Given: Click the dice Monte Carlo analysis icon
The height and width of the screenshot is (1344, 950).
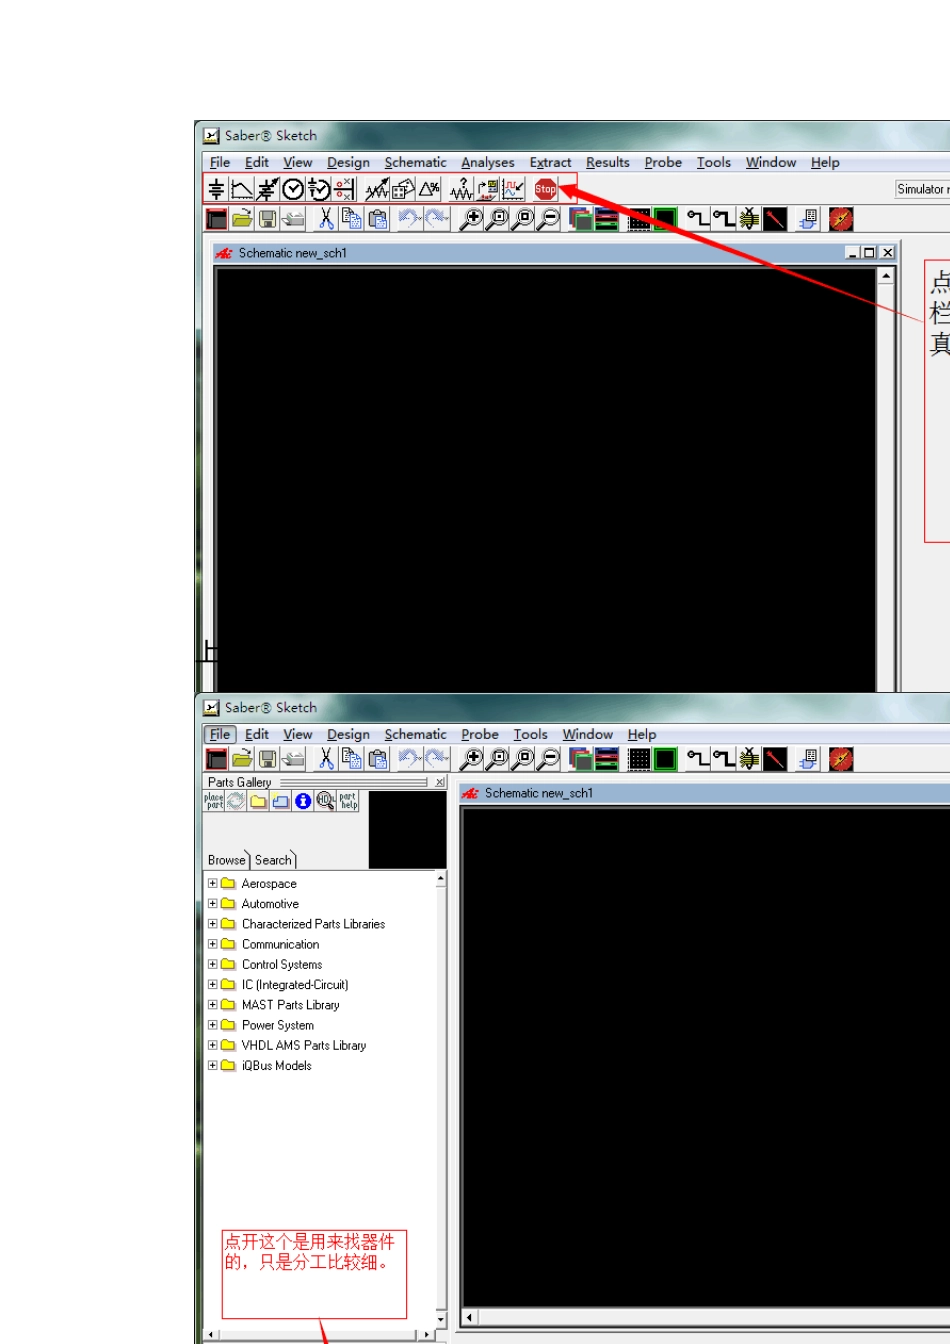Looking at the screenshot, I should click(403, 189).
